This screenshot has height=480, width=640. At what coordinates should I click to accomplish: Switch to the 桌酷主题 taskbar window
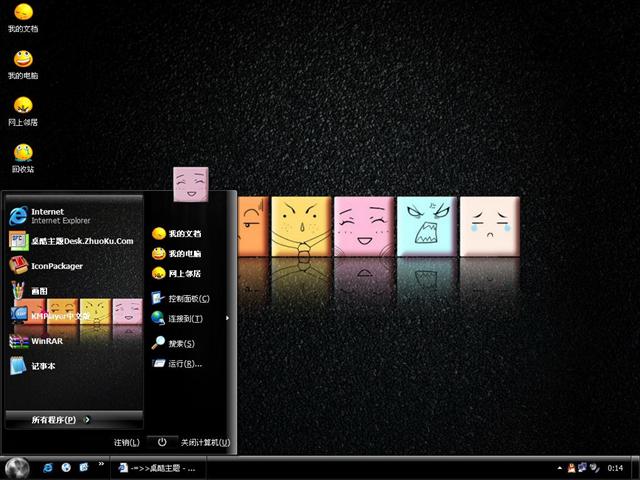[160, 467]
